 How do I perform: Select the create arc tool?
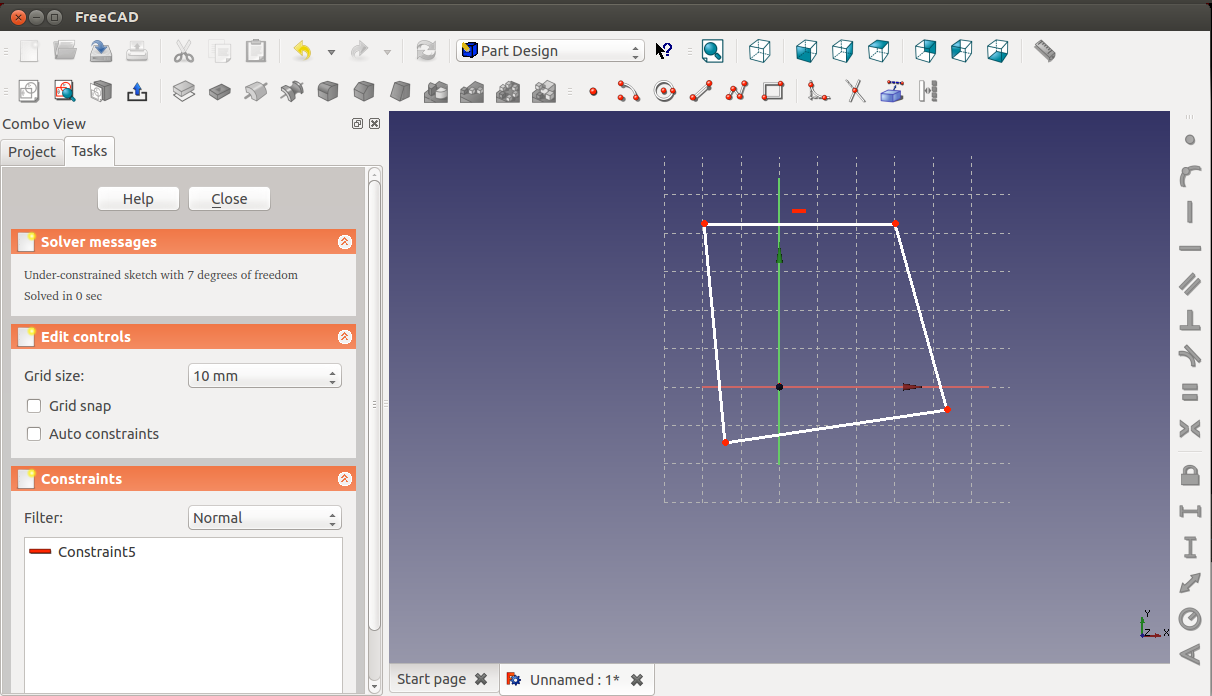(628, 92)
